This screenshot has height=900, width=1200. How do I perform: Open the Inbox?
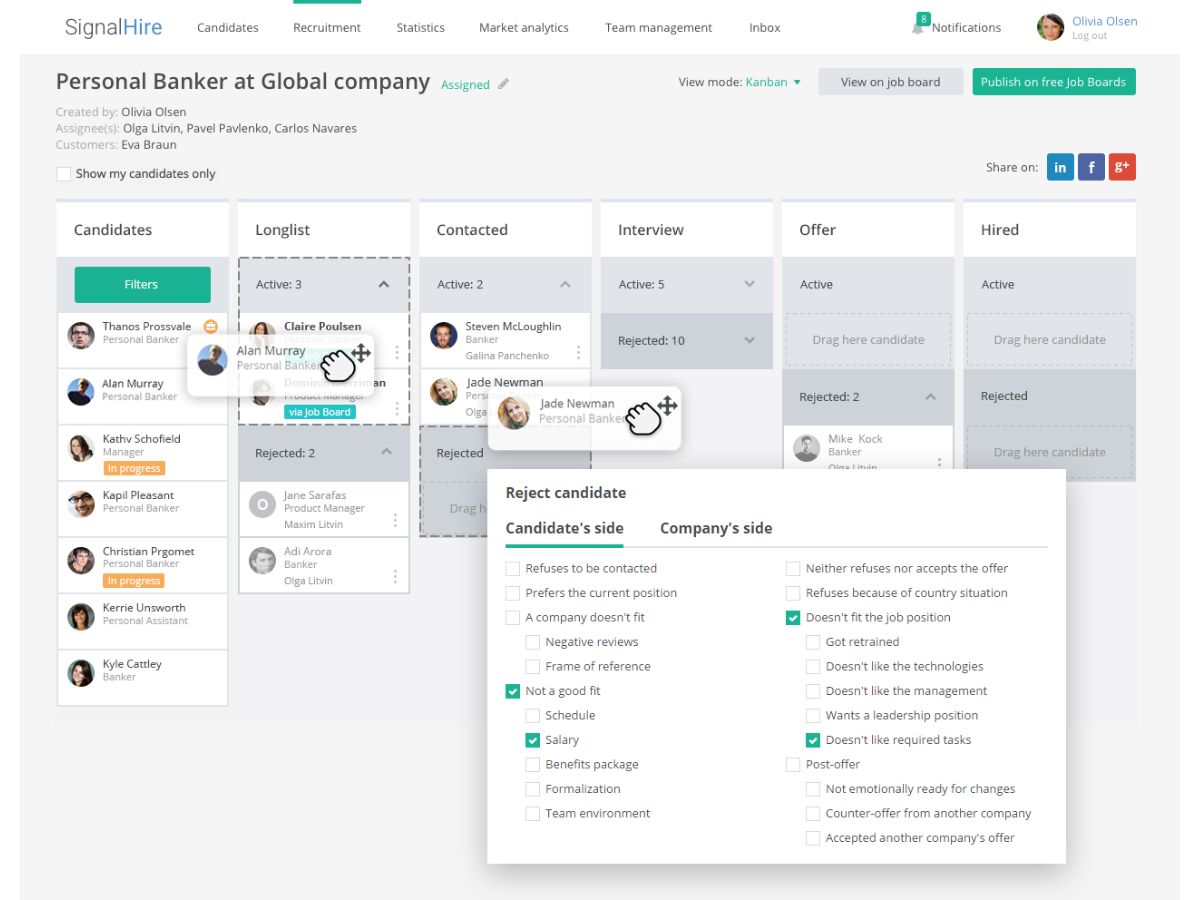click(x=765, y=28)
